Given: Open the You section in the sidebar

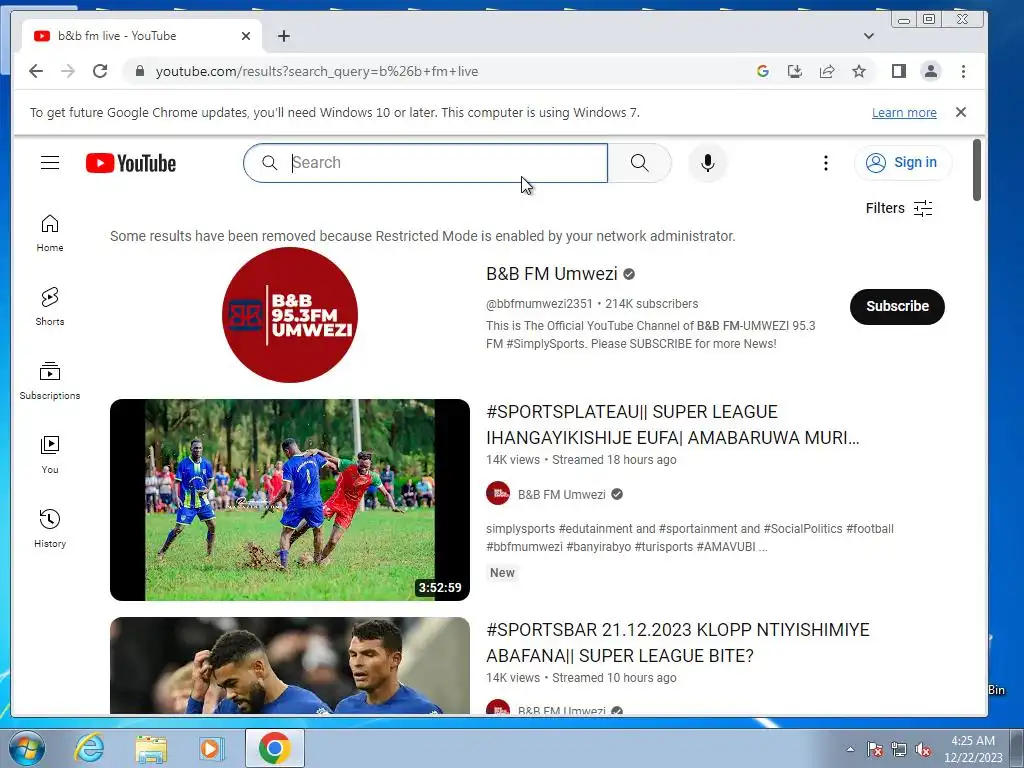Looking at the screenshot, I should pos(50,455).
